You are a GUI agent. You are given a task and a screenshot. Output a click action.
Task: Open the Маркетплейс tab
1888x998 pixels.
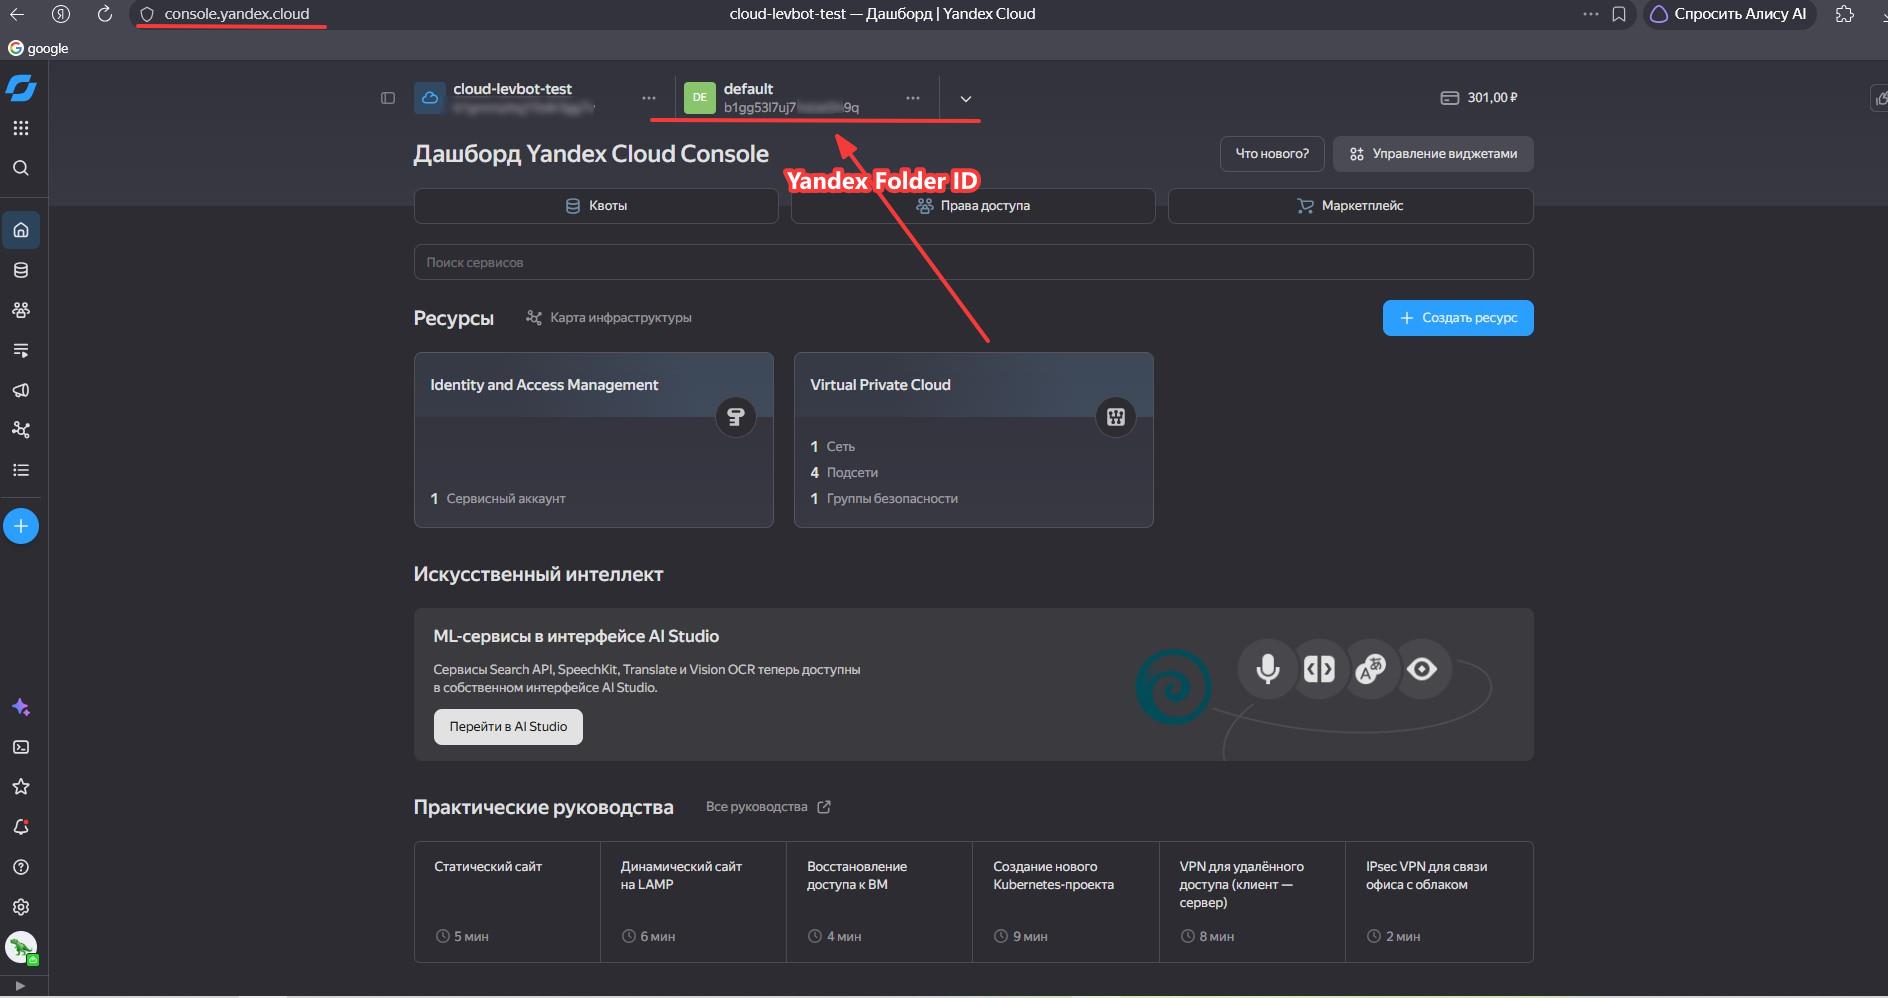pyautogui.click(x=1350, y=206)
